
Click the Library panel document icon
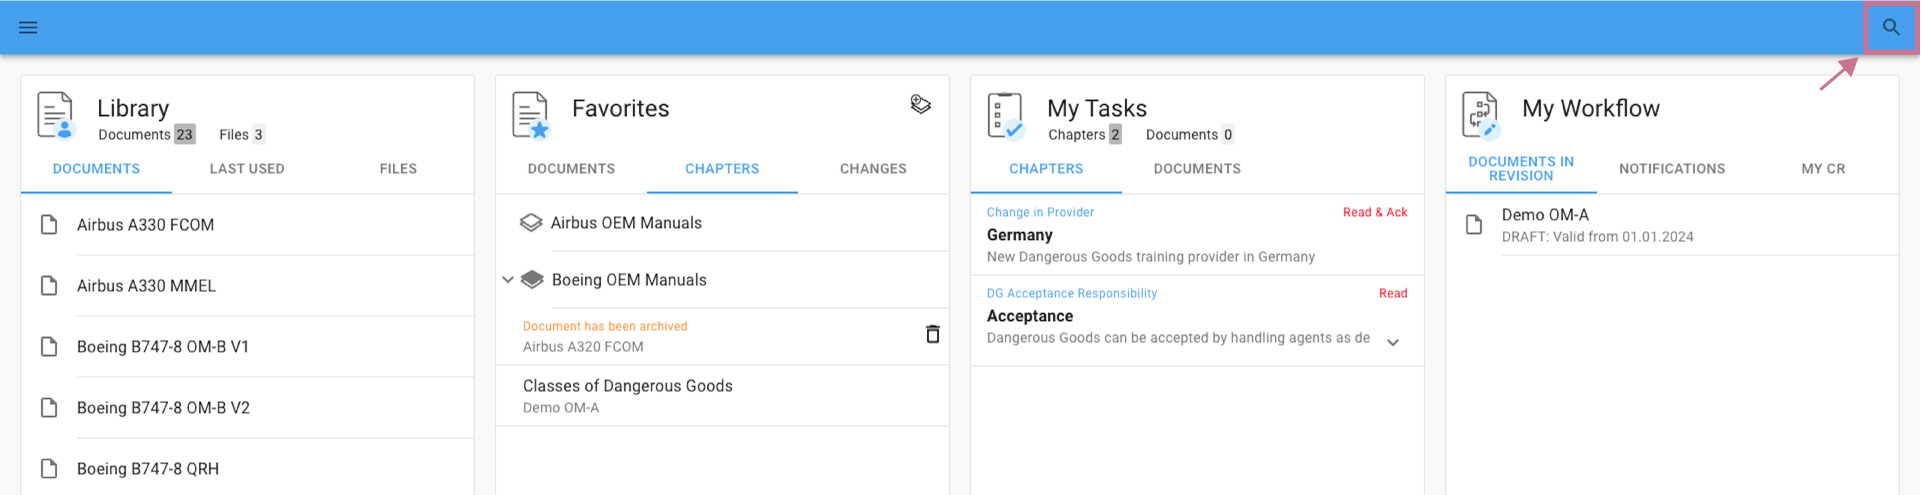pyautogui.click(x=55, y=115)
